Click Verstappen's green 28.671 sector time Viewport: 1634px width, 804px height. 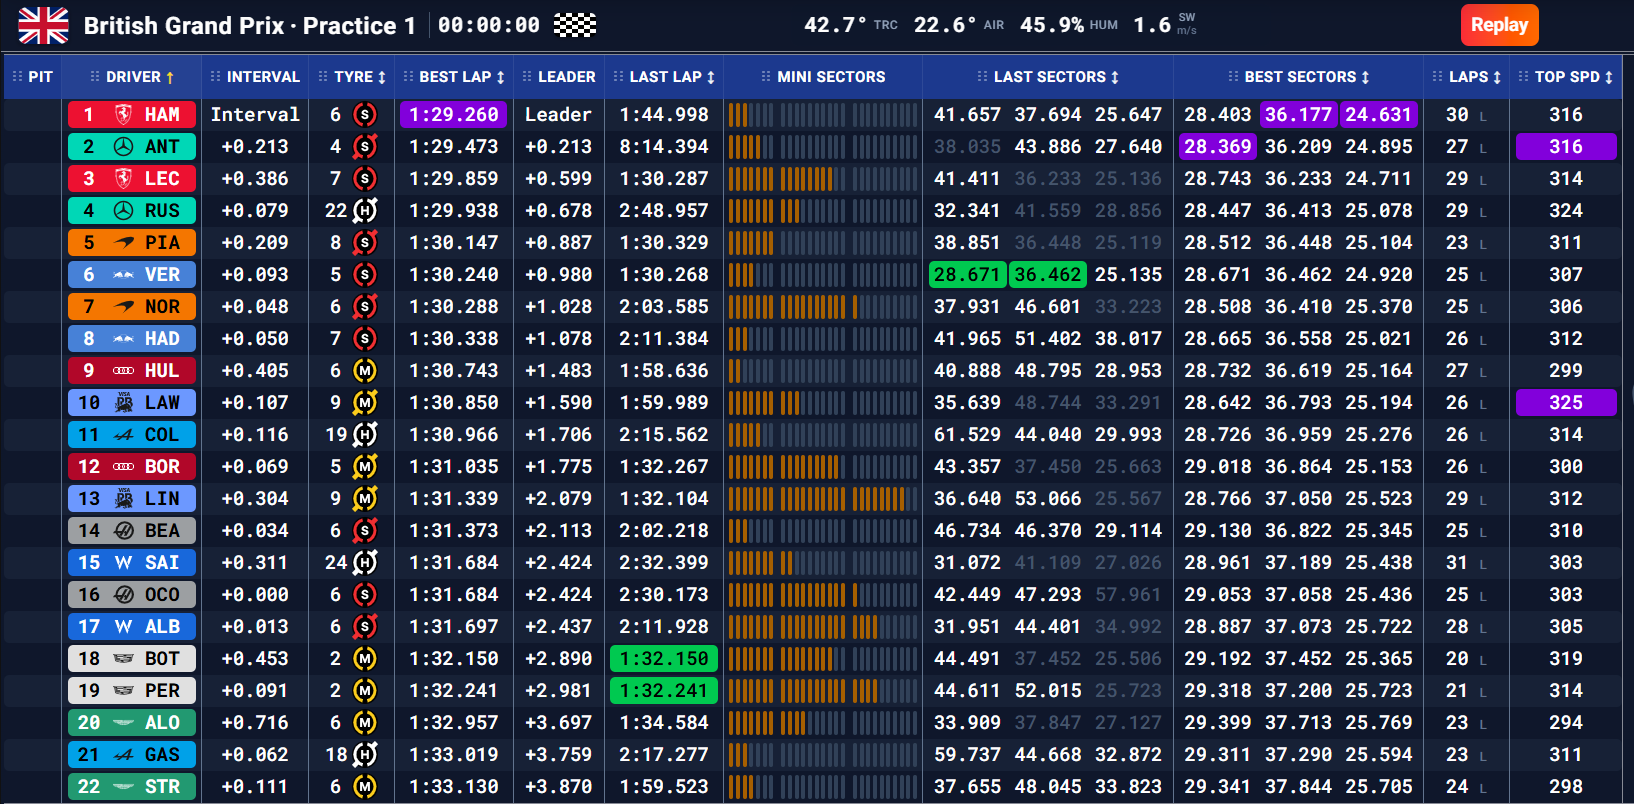(x=967, y=275)
